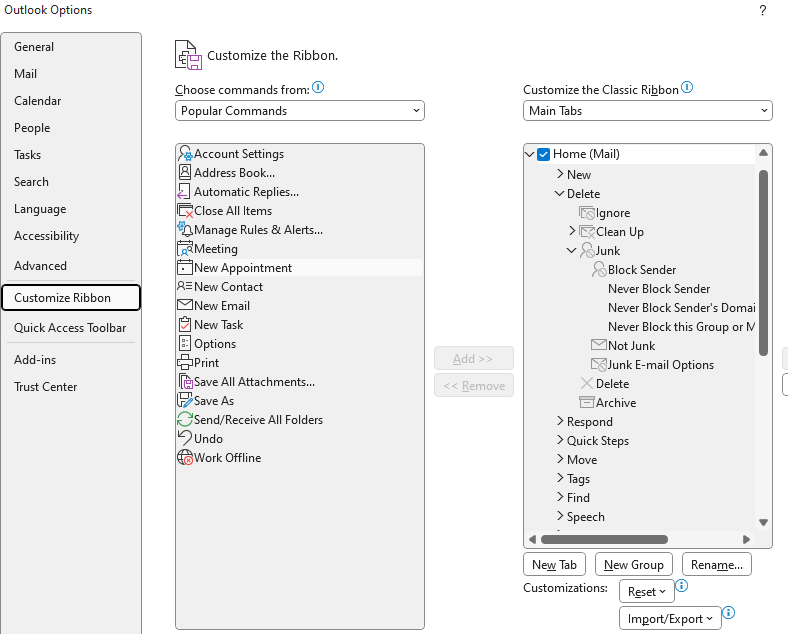Screen dimensions: 788x634
Task: Expand the Clean Up item
Action: [x=572, y=231]
